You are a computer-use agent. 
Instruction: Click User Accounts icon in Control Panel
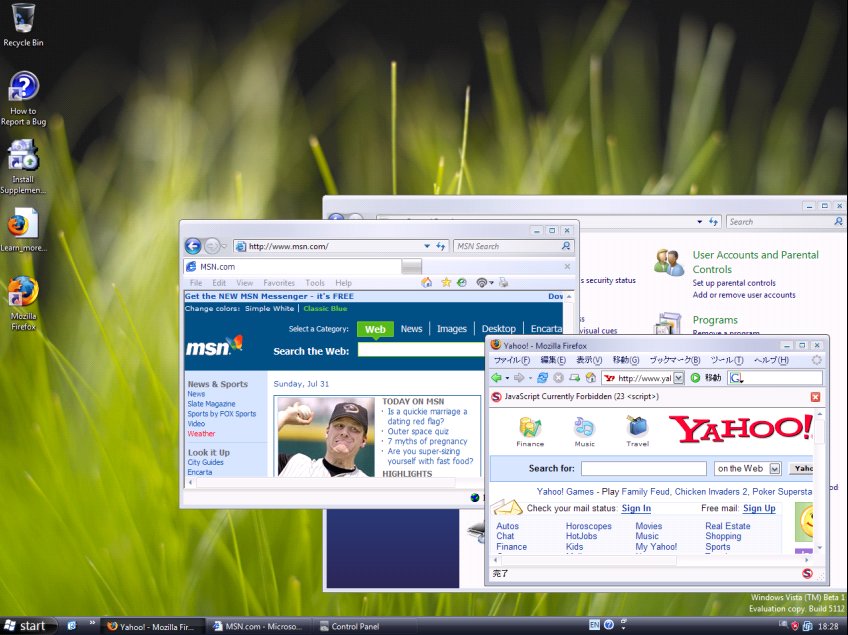[x=669, y=262]
